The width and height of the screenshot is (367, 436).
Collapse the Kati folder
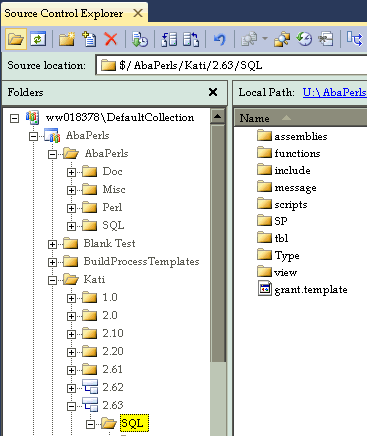pyautogui.click(x=52, y=280)
